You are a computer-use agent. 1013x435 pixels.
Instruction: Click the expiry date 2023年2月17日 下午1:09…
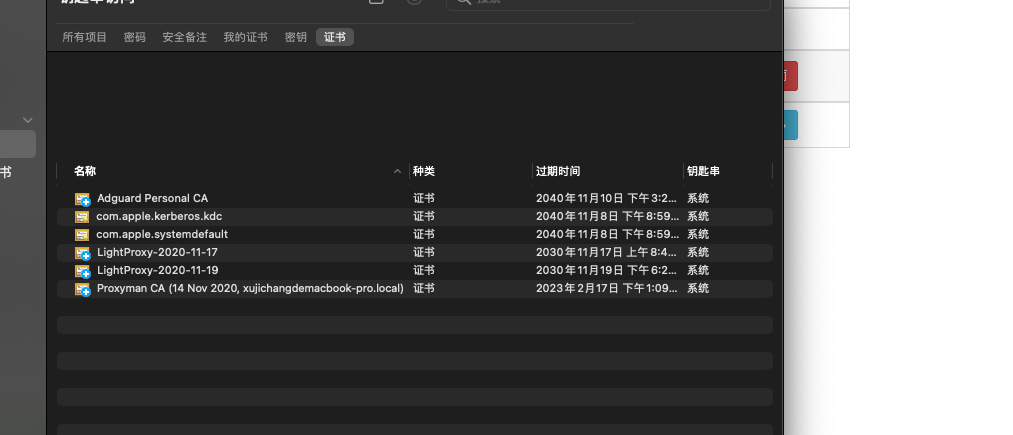coord(607,289)
